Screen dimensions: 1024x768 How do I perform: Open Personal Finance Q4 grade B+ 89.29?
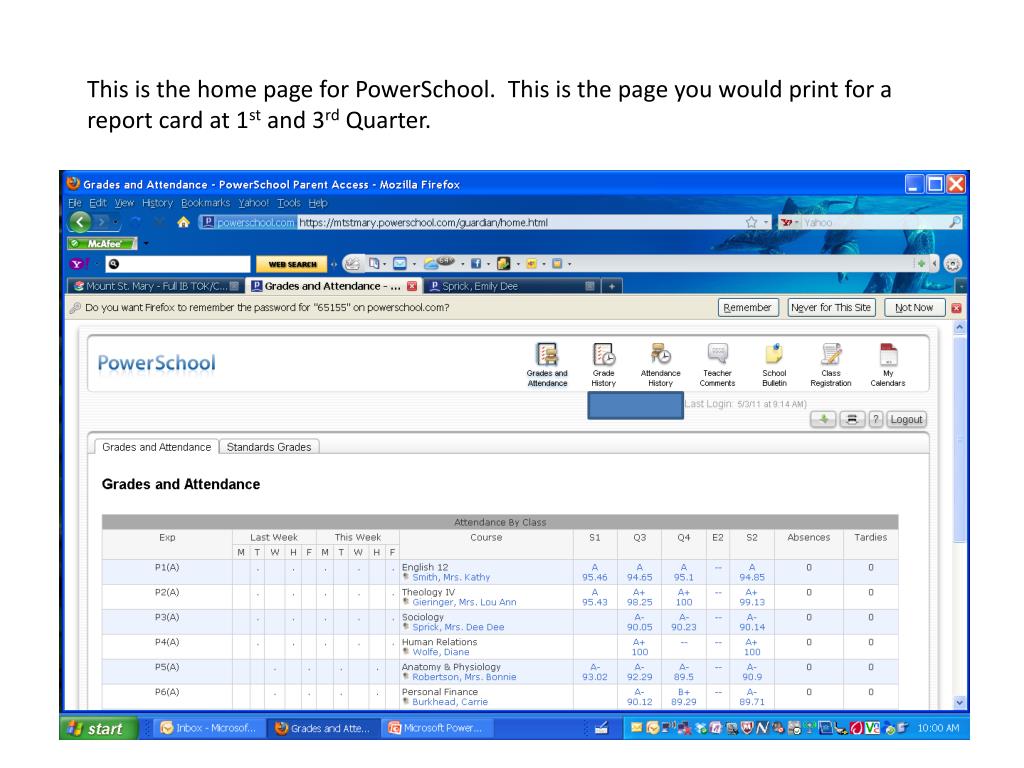(684, 696)
